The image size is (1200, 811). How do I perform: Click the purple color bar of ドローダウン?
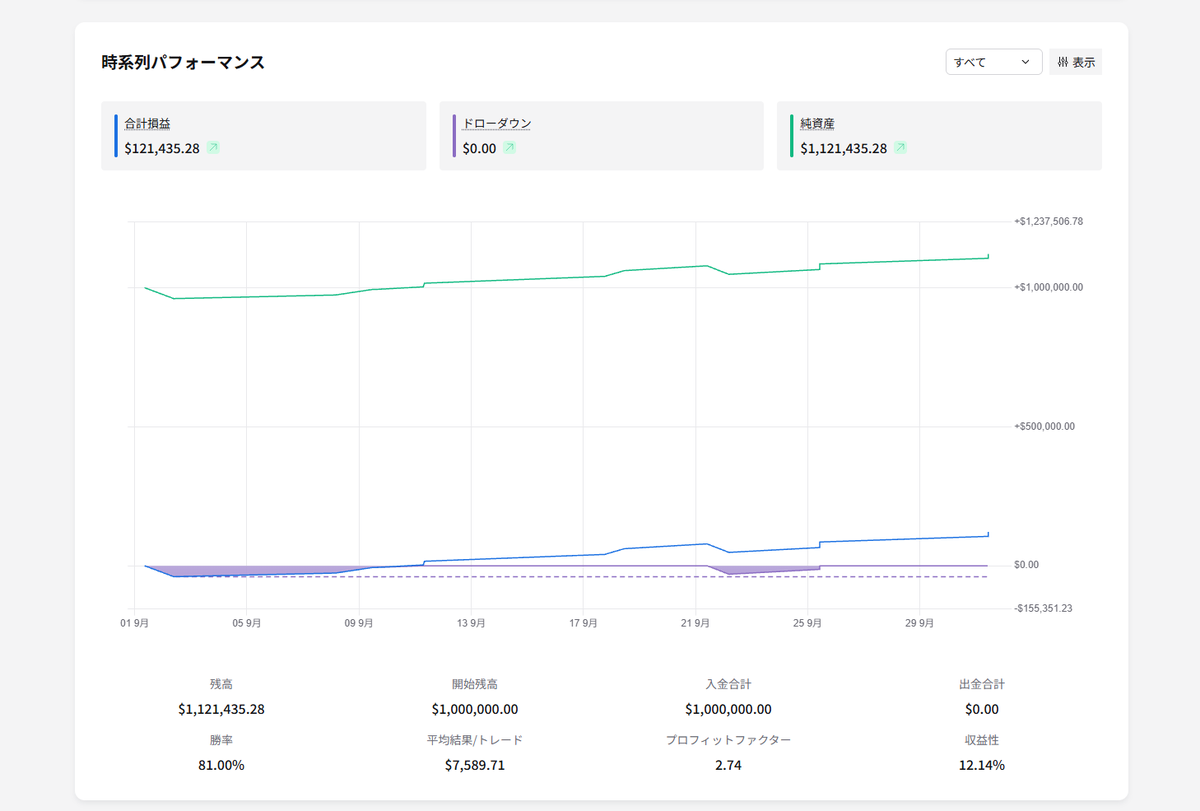pos(454,136)
